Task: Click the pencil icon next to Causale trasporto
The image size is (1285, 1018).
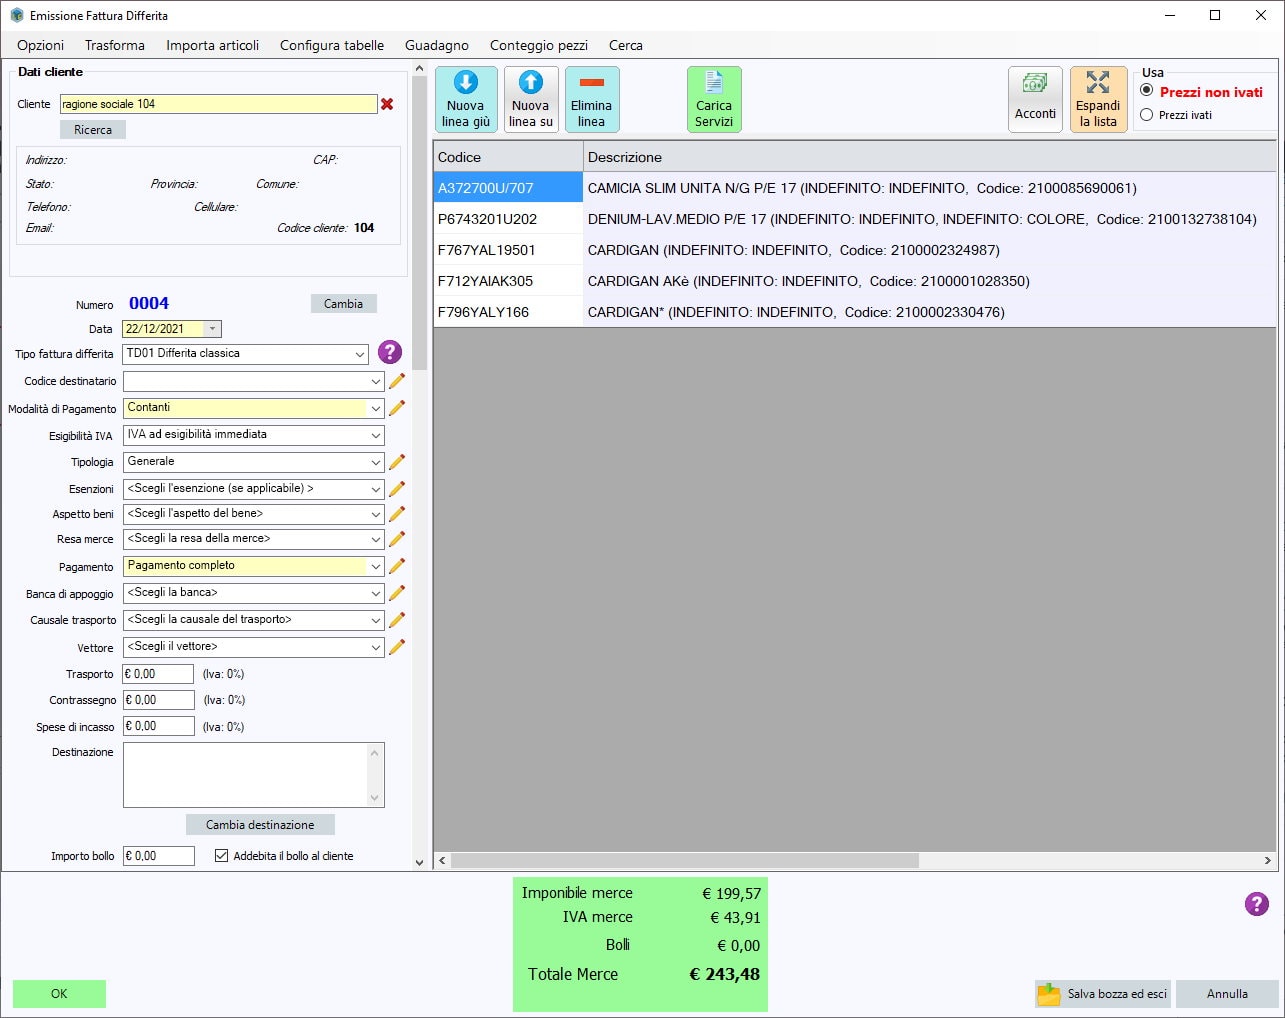Action: (397, 620)
